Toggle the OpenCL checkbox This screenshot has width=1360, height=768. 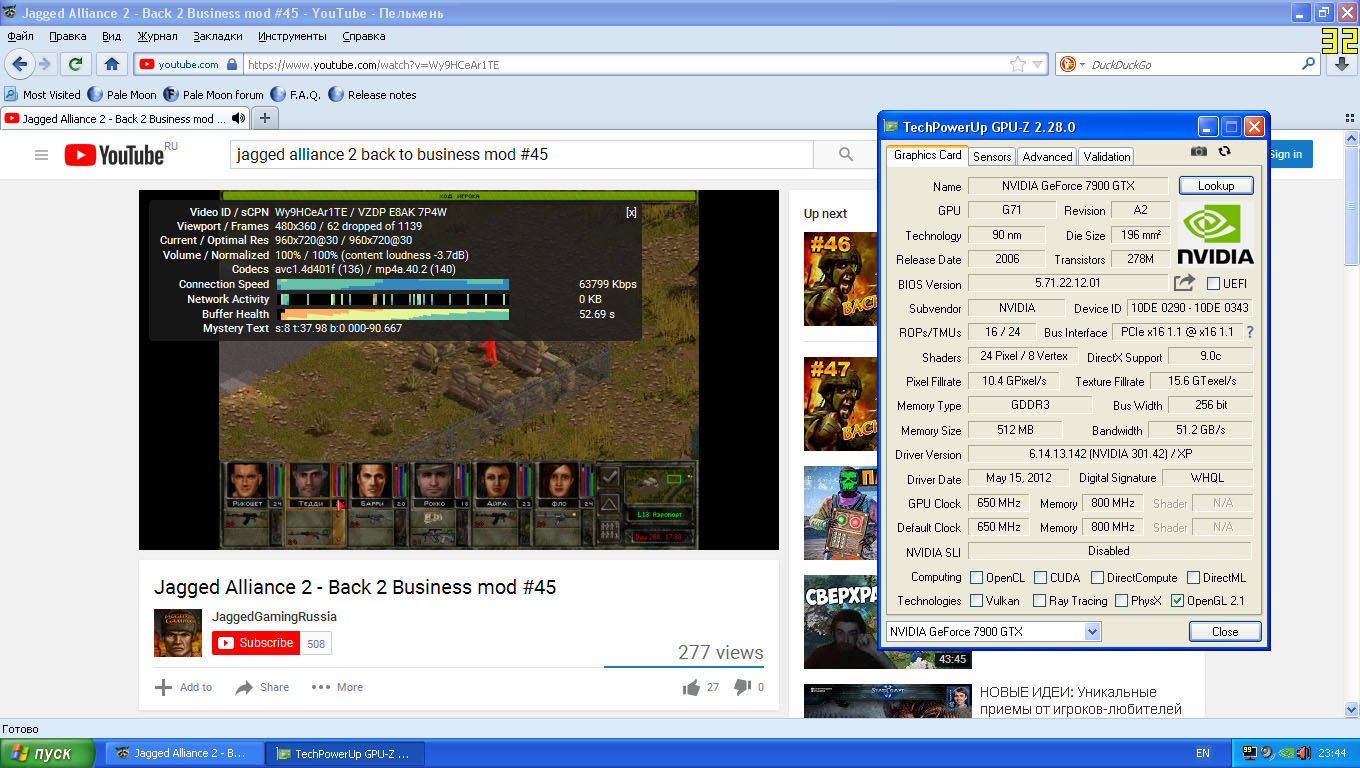976,577
